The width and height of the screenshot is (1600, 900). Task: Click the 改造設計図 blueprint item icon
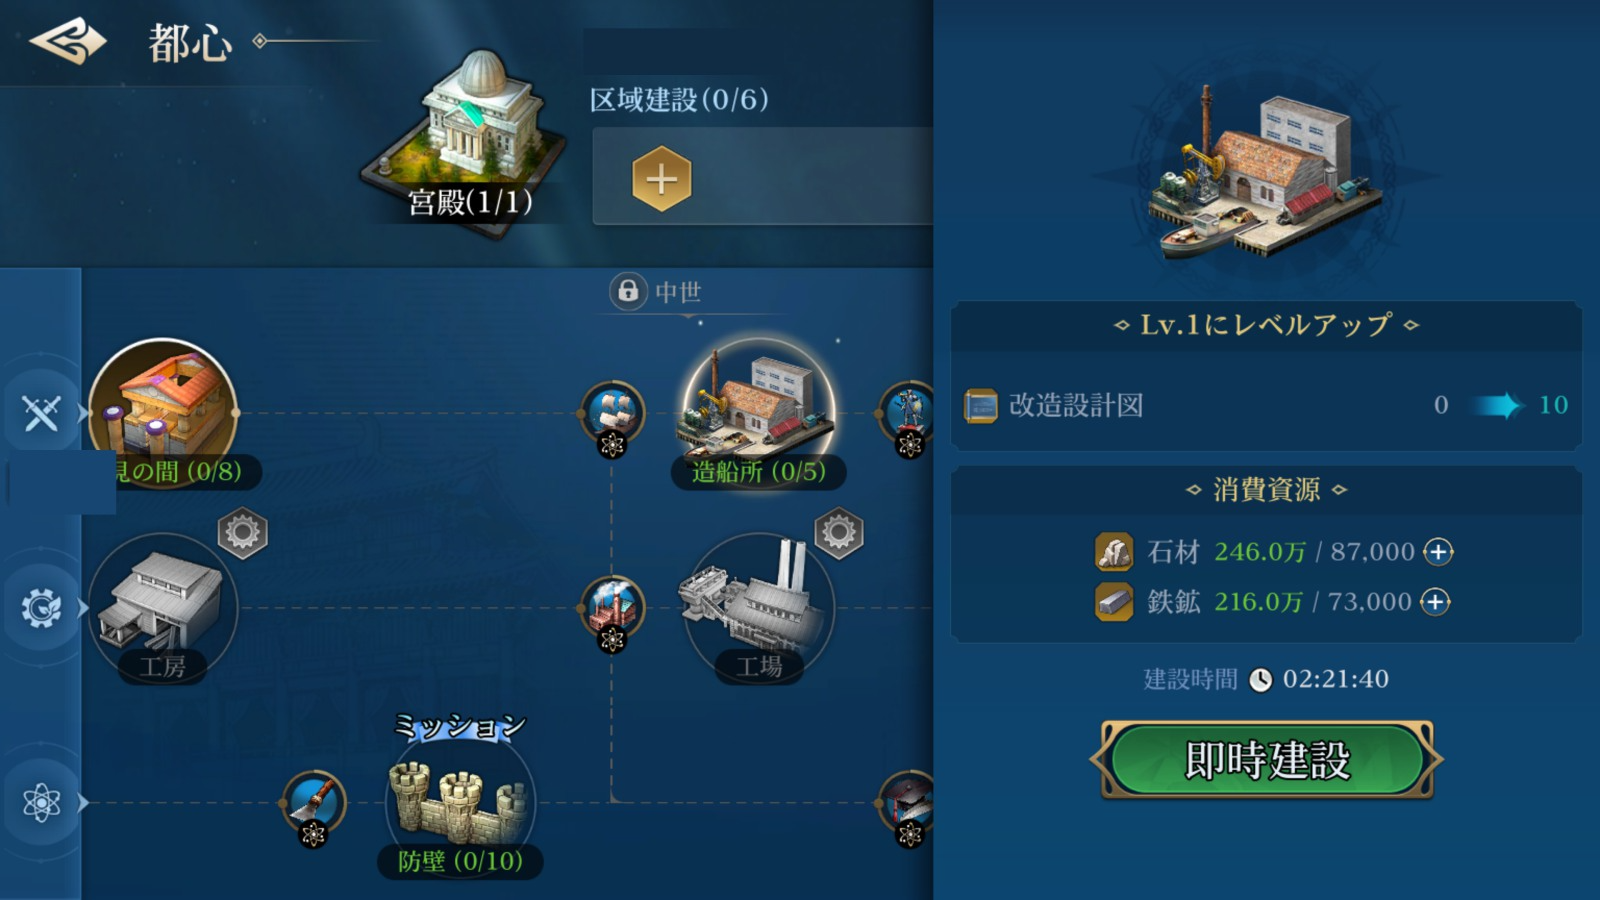980,406
